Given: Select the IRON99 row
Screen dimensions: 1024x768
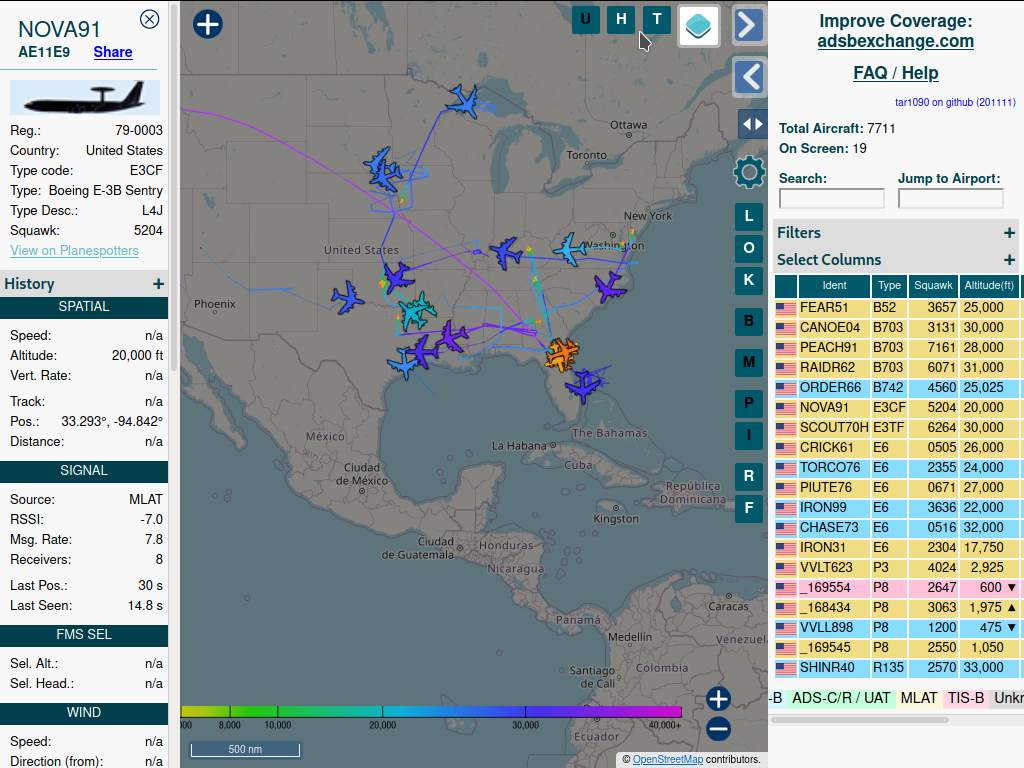Looking at the screenshot, I should tap(899, 507).
